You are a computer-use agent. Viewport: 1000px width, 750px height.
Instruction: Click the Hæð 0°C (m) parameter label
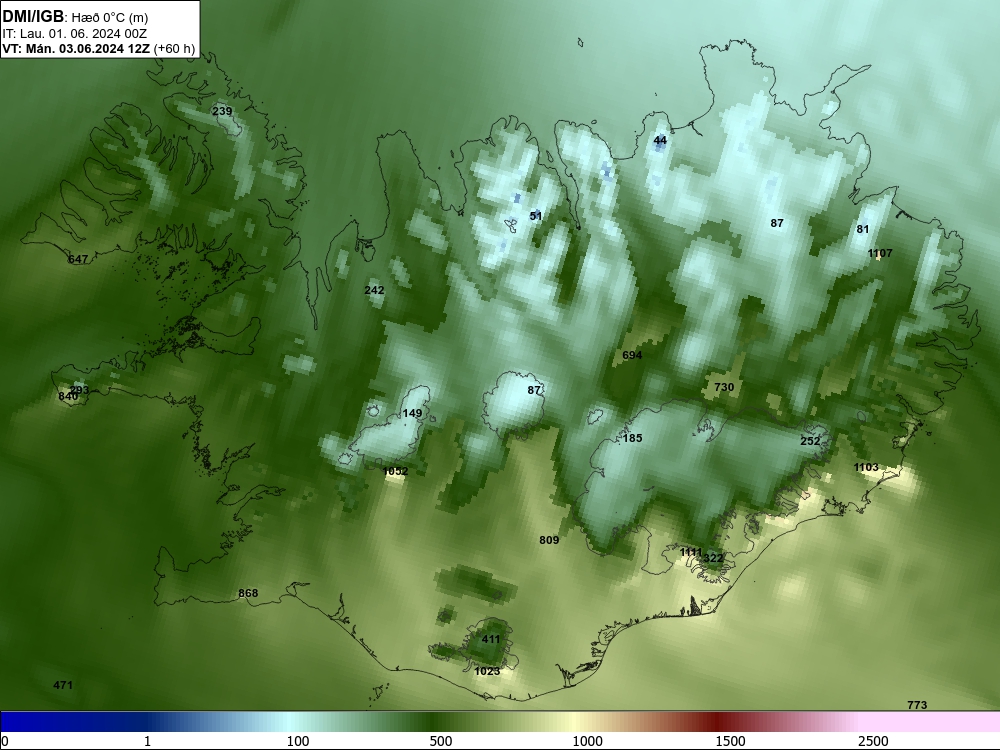pos(110,18)
